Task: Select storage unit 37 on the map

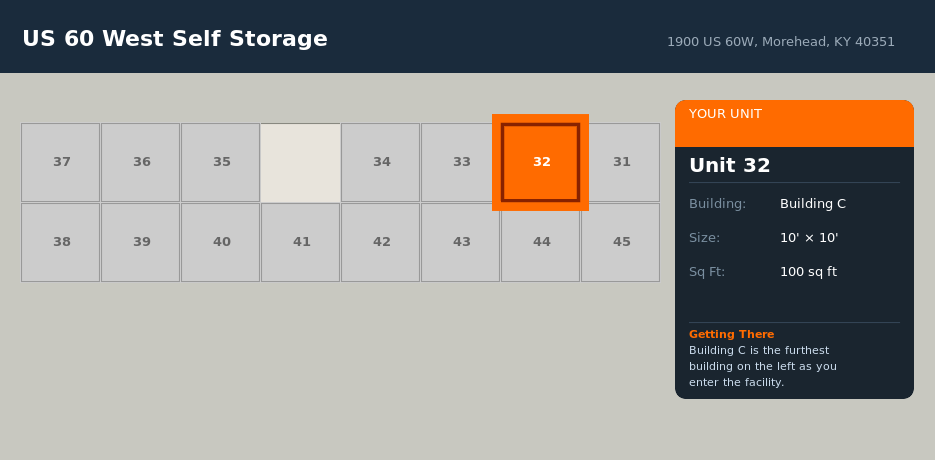Action: 60,162
